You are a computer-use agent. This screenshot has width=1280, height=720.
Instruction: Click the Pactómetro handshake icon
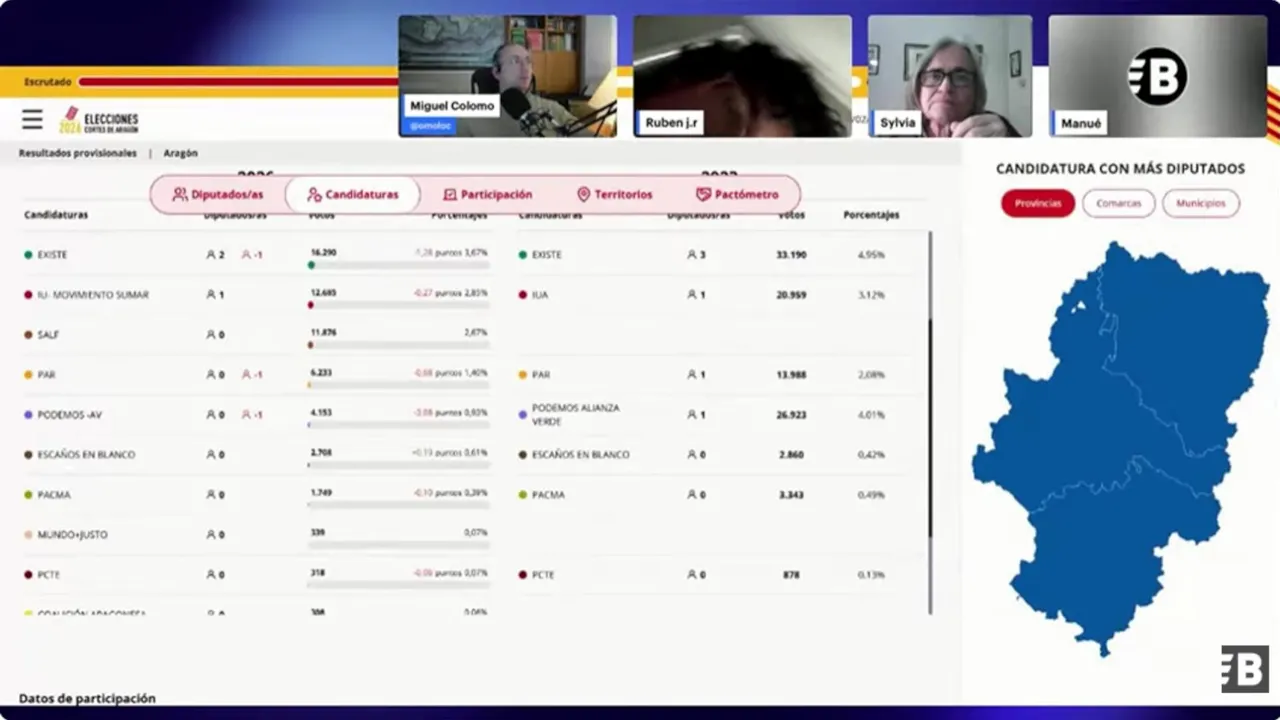pyautogui.click(x=704, y=195)
